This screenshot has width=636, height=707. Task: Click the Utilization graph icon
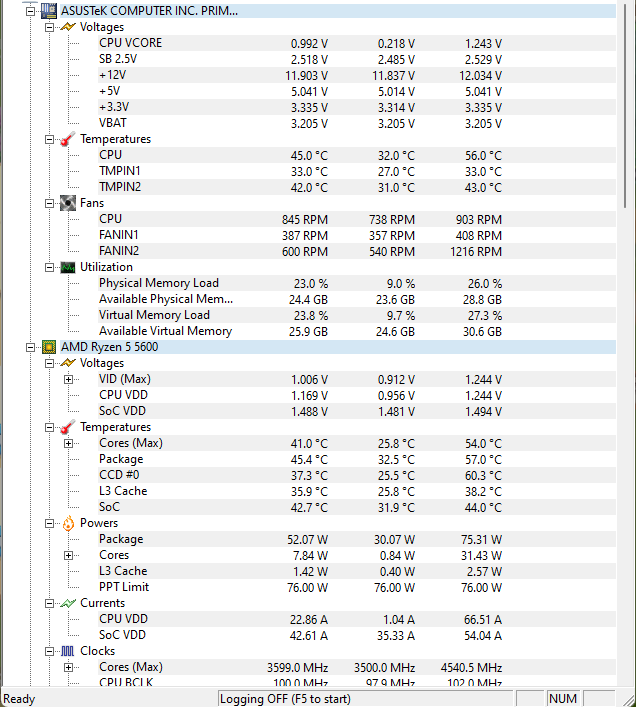pos(68,267)
